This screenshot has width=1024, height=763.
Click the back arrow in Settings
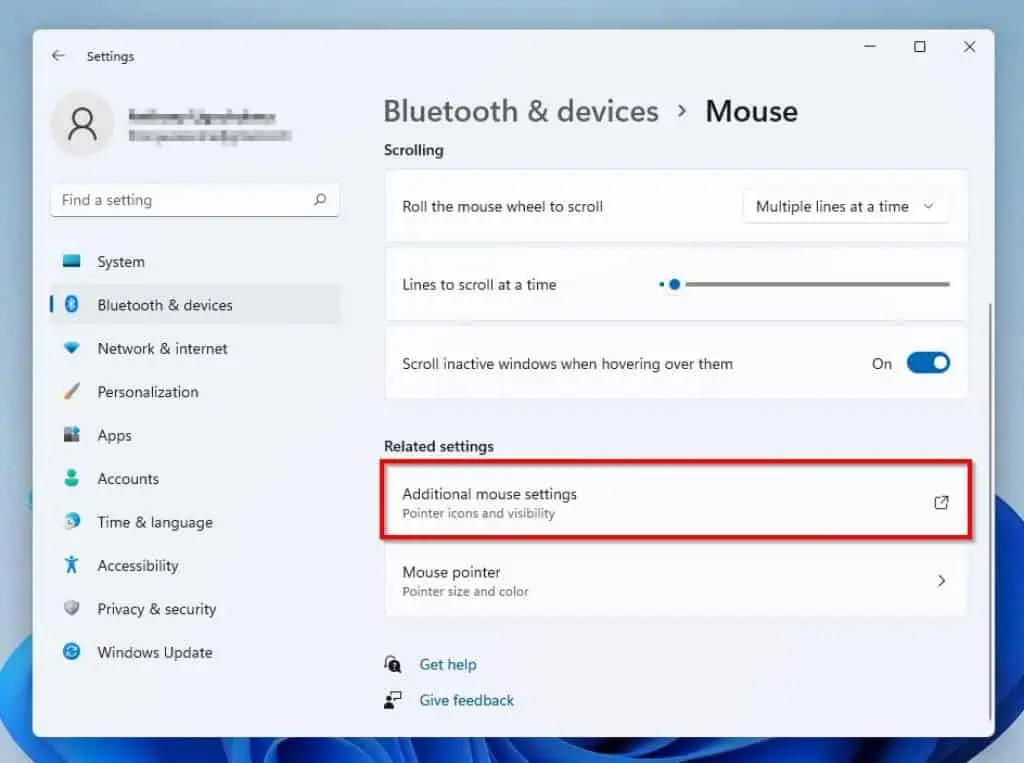[x=58, y=56]
